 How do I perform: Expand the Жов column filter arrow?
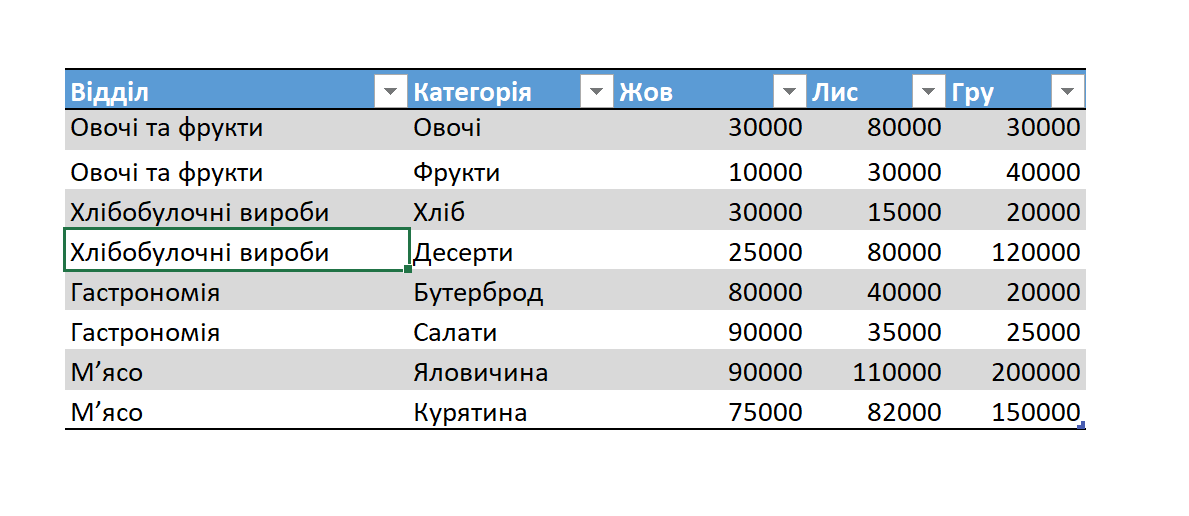pyautogui.click(x=790, y=93)
